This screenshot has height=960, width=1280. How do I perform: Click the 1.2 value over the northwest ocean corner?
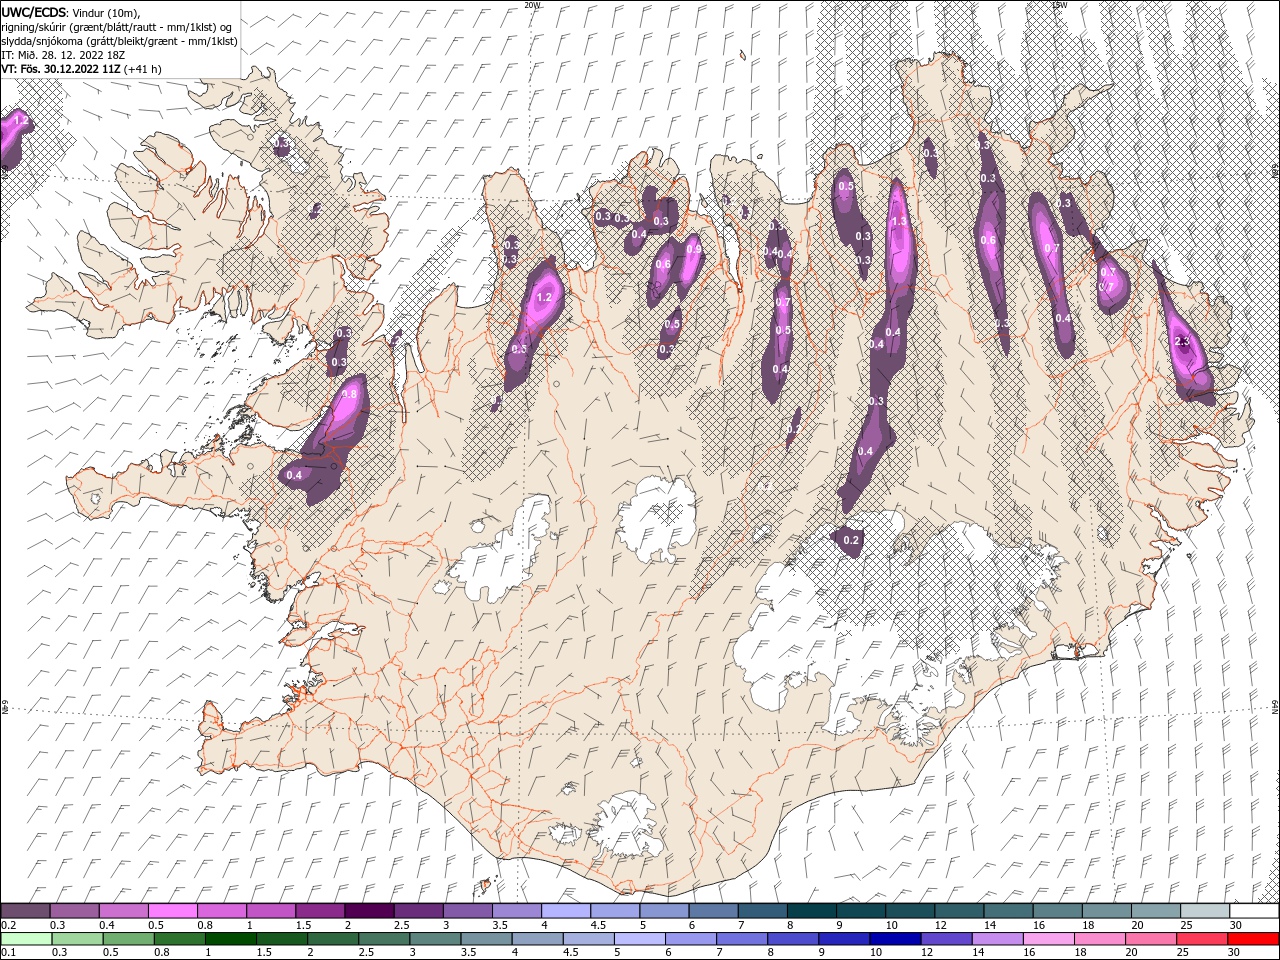21,121
